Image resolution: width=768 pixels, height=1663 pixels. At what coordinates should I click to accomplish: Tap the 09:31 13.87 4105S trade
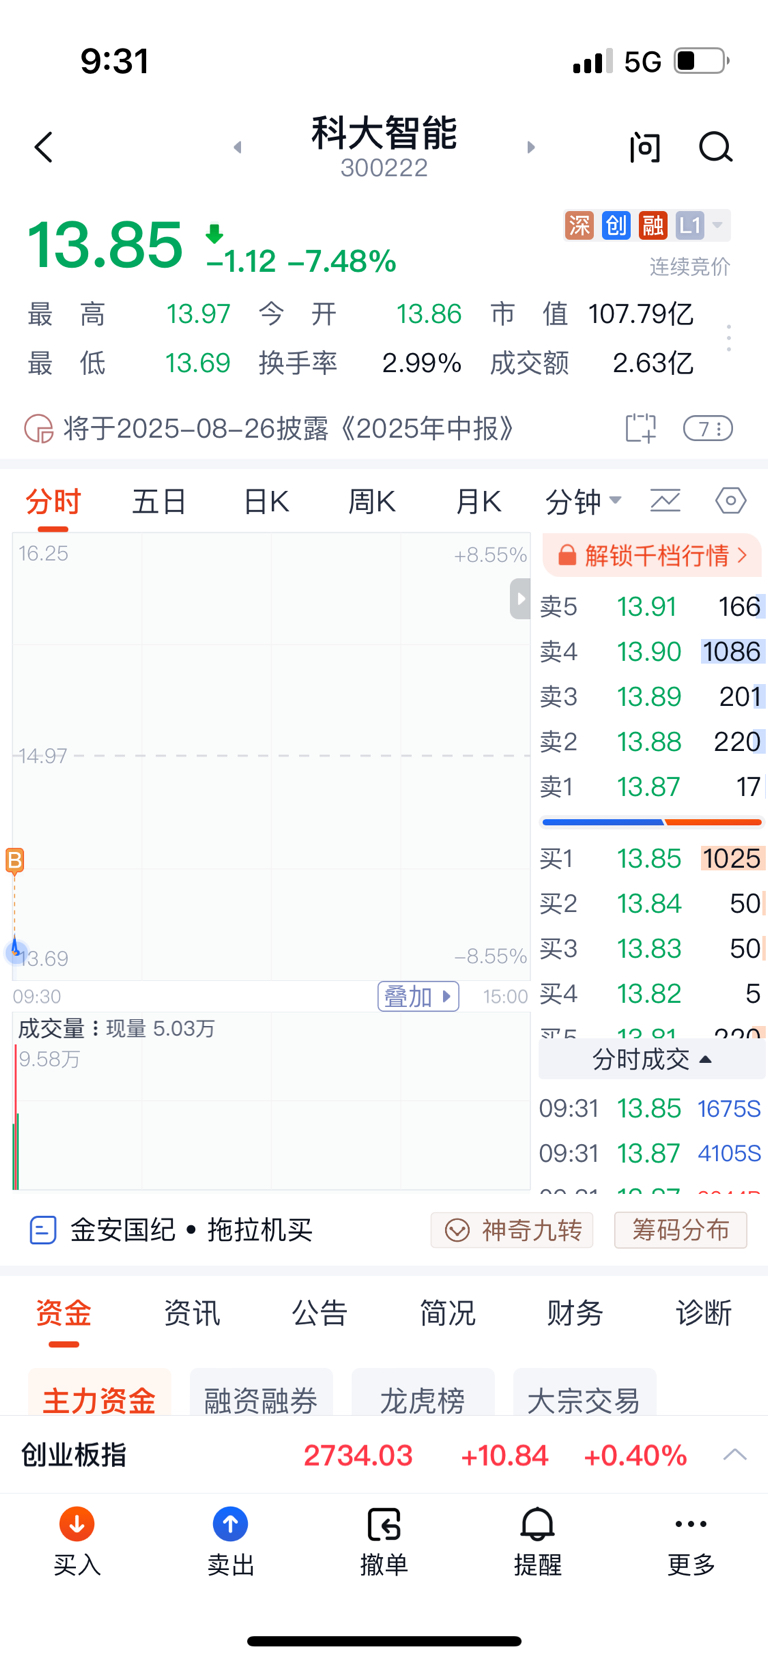(x=651, y=1153)
